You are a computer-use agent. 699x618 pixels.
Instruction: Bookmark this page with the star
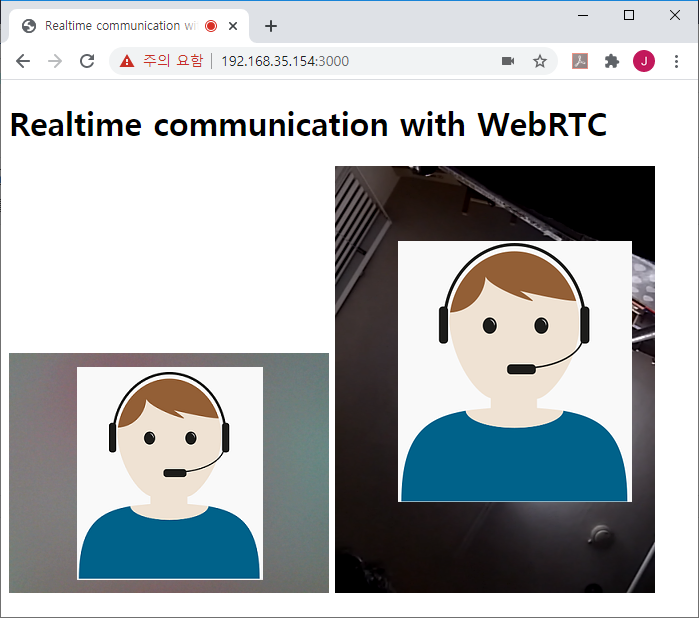(x=540, y=61)
